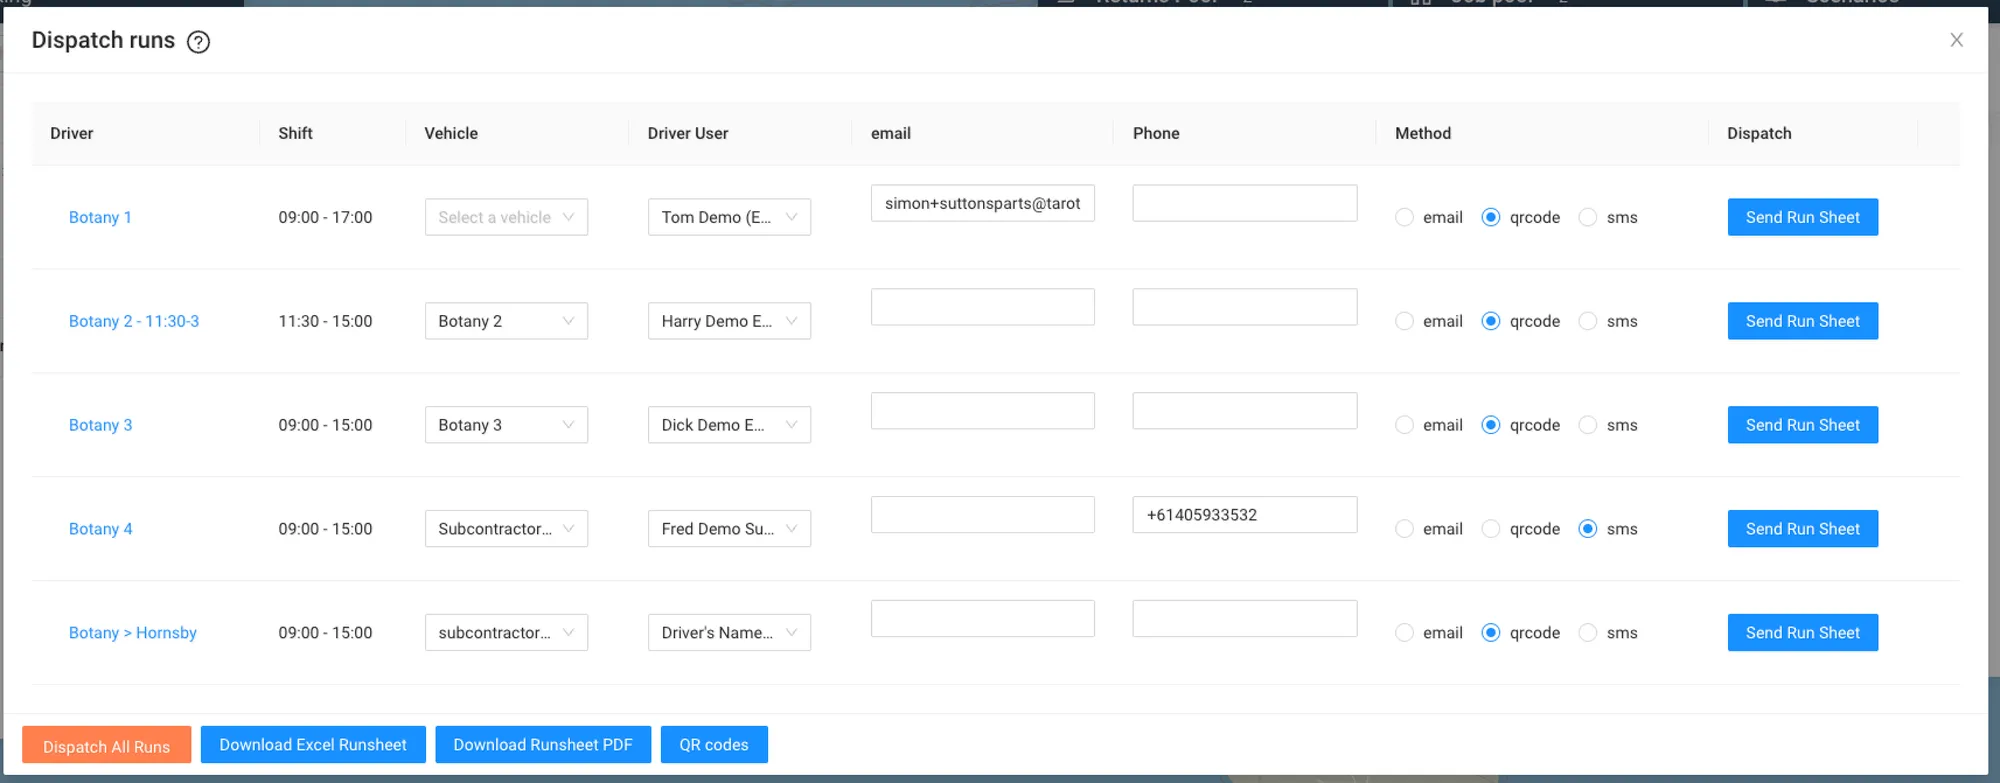Choose sms method for Botany 2 - 11:30-3

(1587, 321)
